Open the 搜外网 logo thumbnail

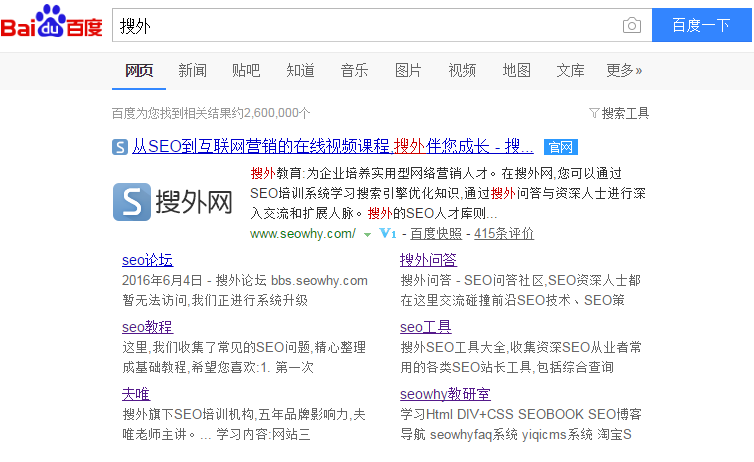point(173,202)
